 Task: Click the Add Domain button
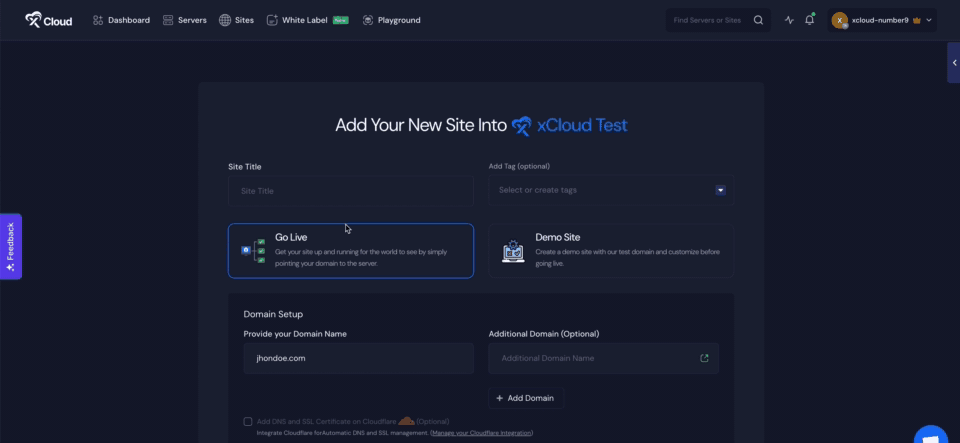(526, 398)
